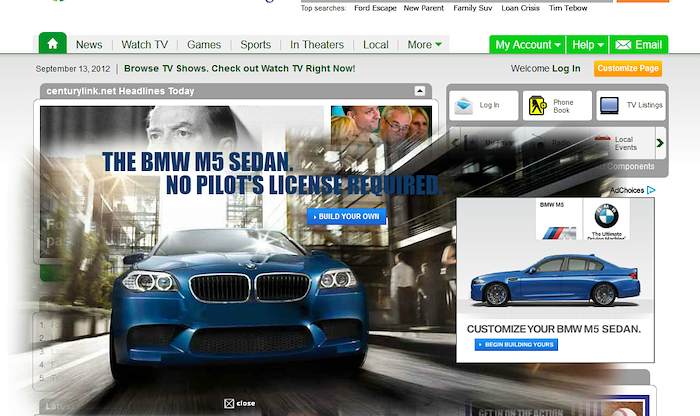Click the left arrow in components carousel

click(x=454, y=143)
